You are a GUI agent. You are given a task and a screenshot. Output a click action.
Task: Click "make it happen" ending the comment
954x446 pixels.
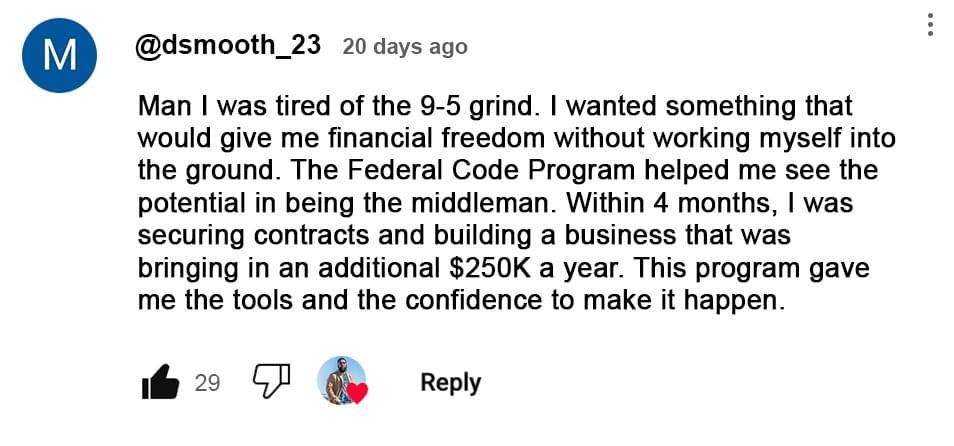(704, 300)
